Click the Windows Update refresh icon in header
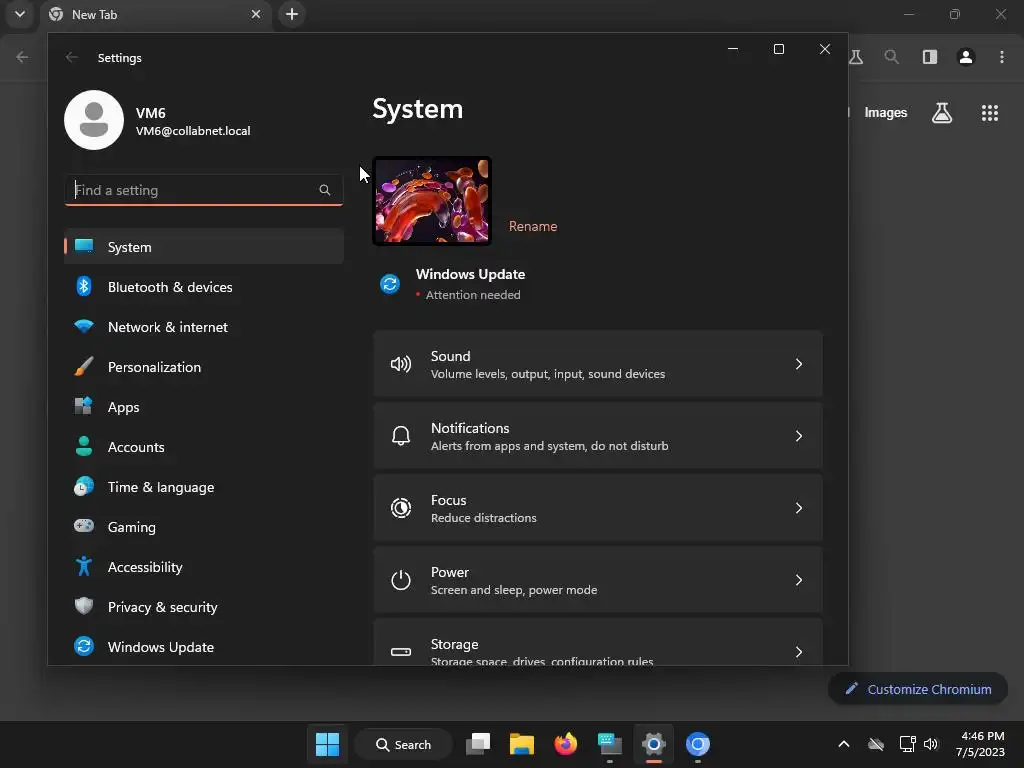Image resolution: width=1024 pixels, height=768 pixels. coord(390,283)
